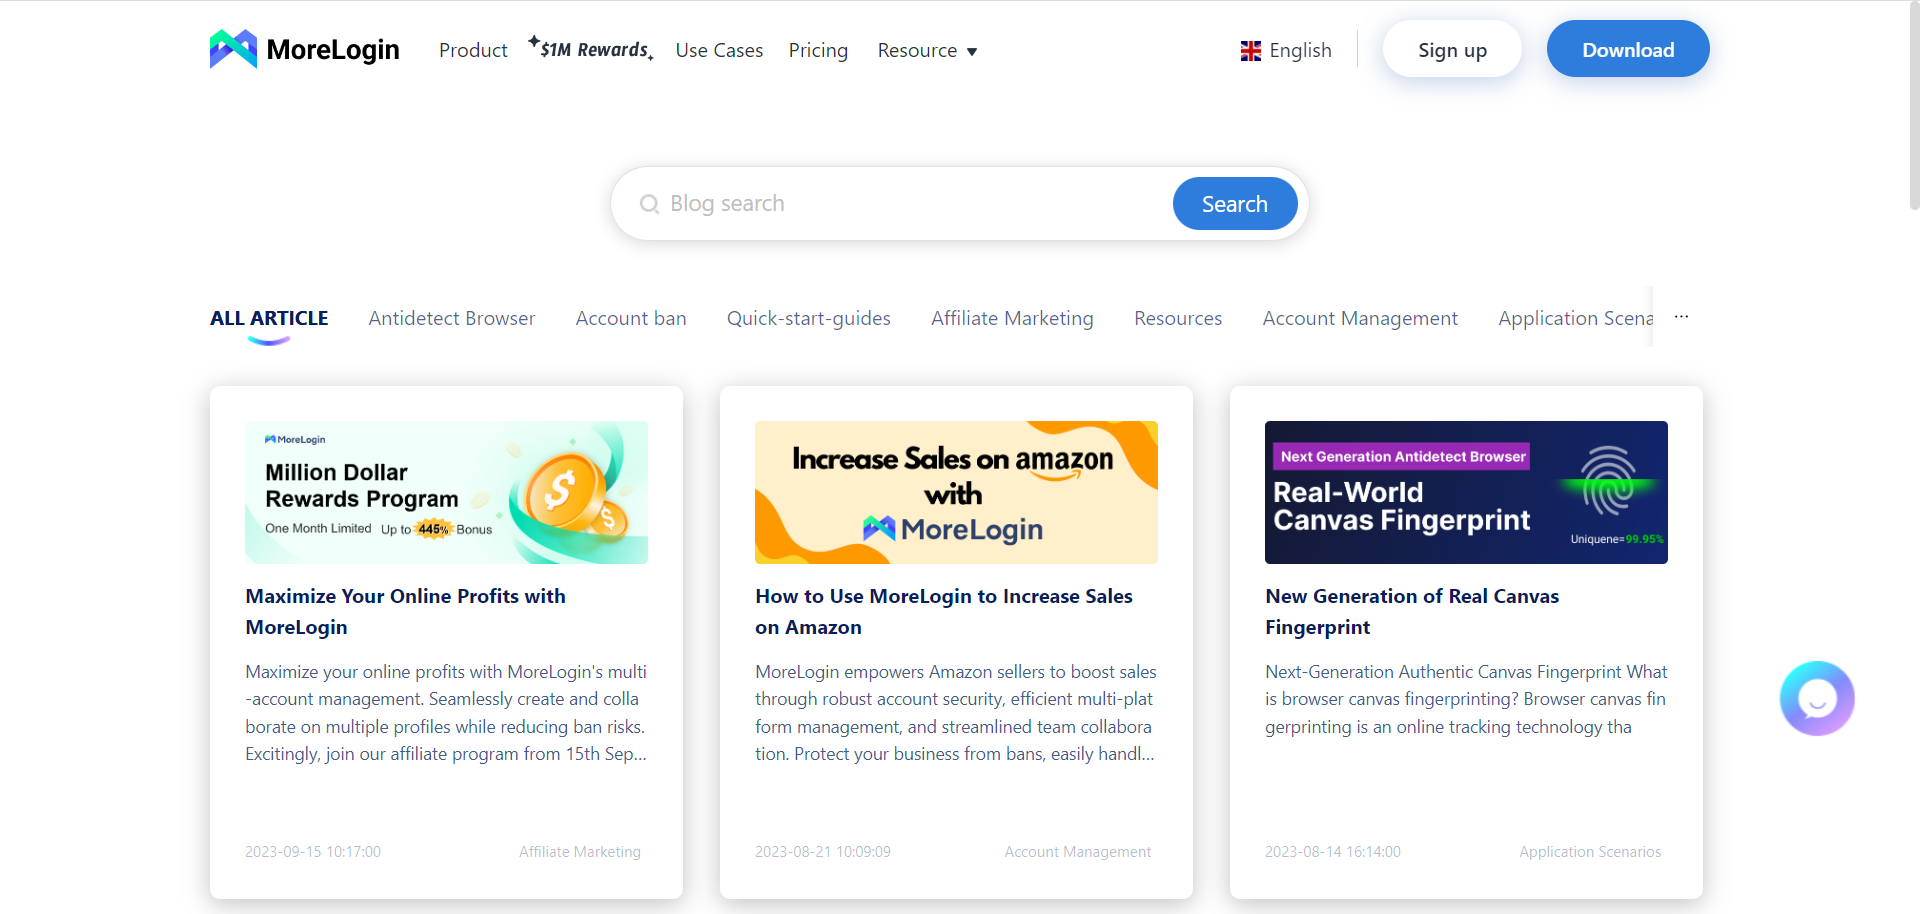Select the ALL ARTICLE filter
Screen dimensions: 1920x914
pyautogui.click(x=268, y=318)
